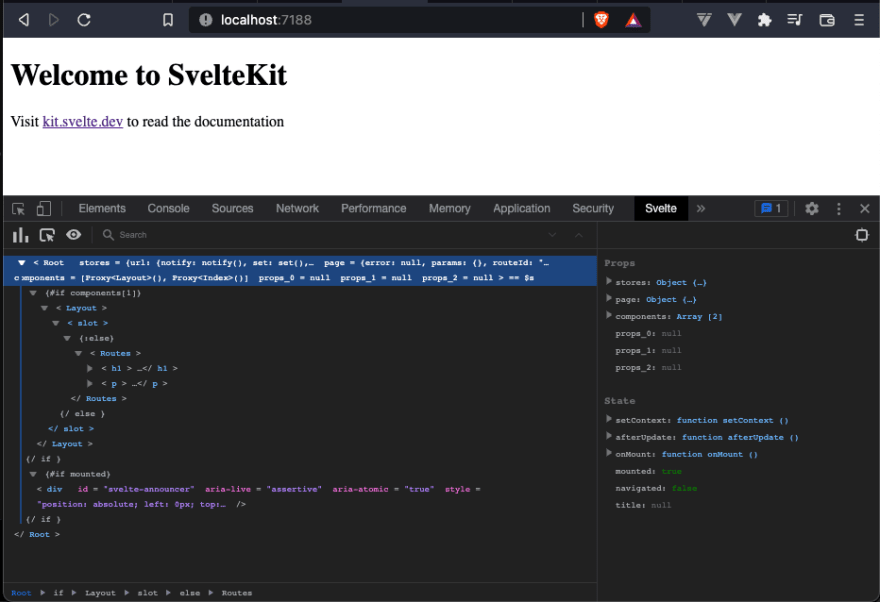Open the browser hamburger menu
880x602 pixels.
click(x=859, y=20)
